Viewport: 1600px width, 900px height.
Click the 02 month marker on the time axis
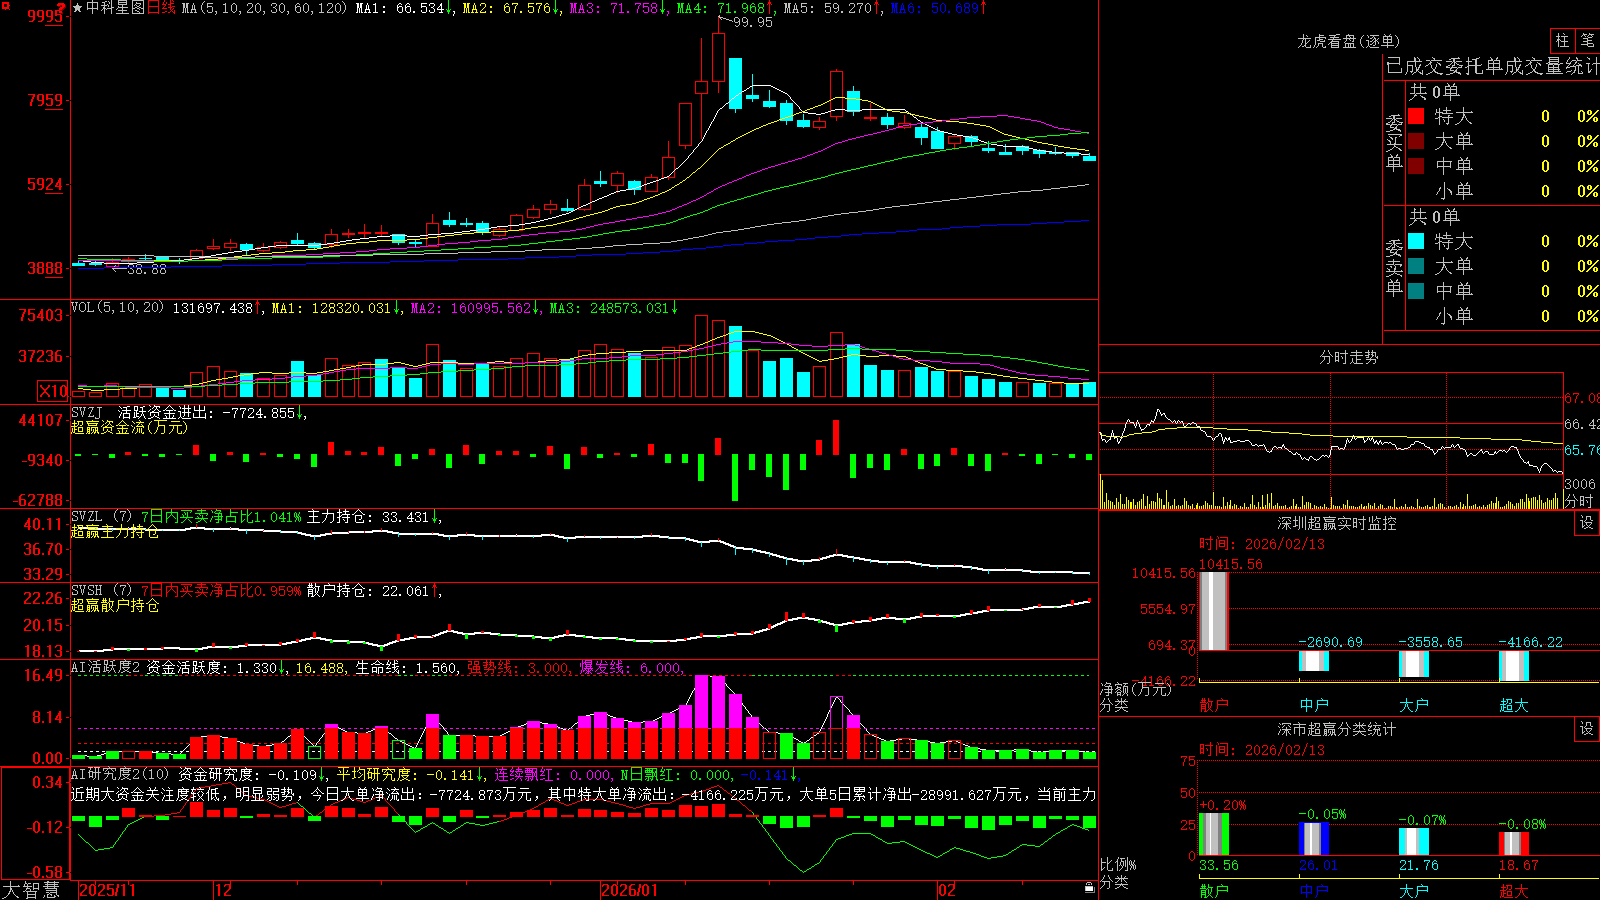(x=947, y=890)
